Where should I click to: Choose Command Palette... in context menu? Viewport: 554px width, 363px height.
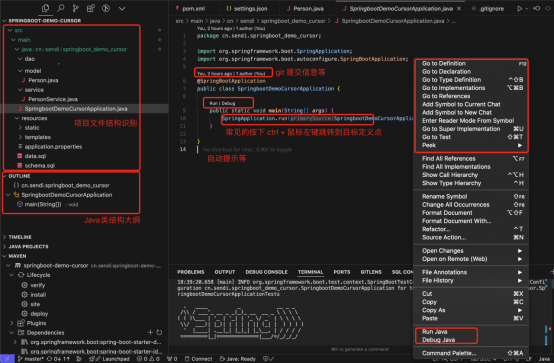point(471,353)
